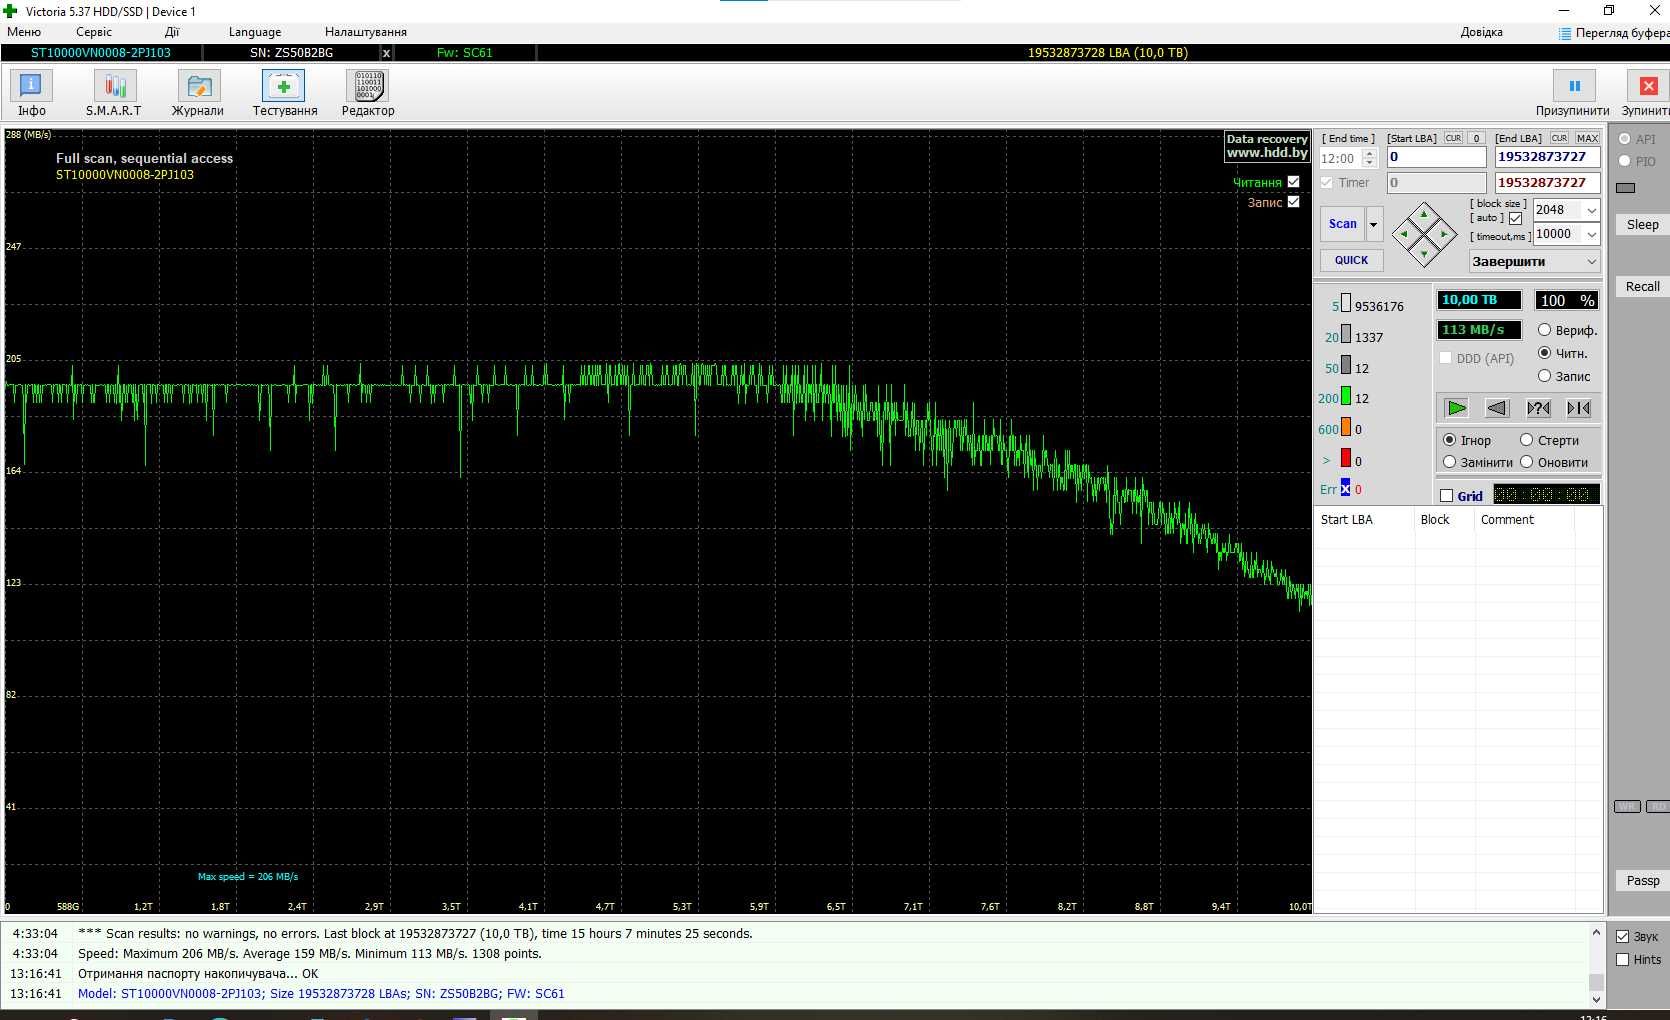The height and width of the screenshot is (1020, 1670).
Task: Start forward scan with the green play arrow
Action: tap(1457, 408)
